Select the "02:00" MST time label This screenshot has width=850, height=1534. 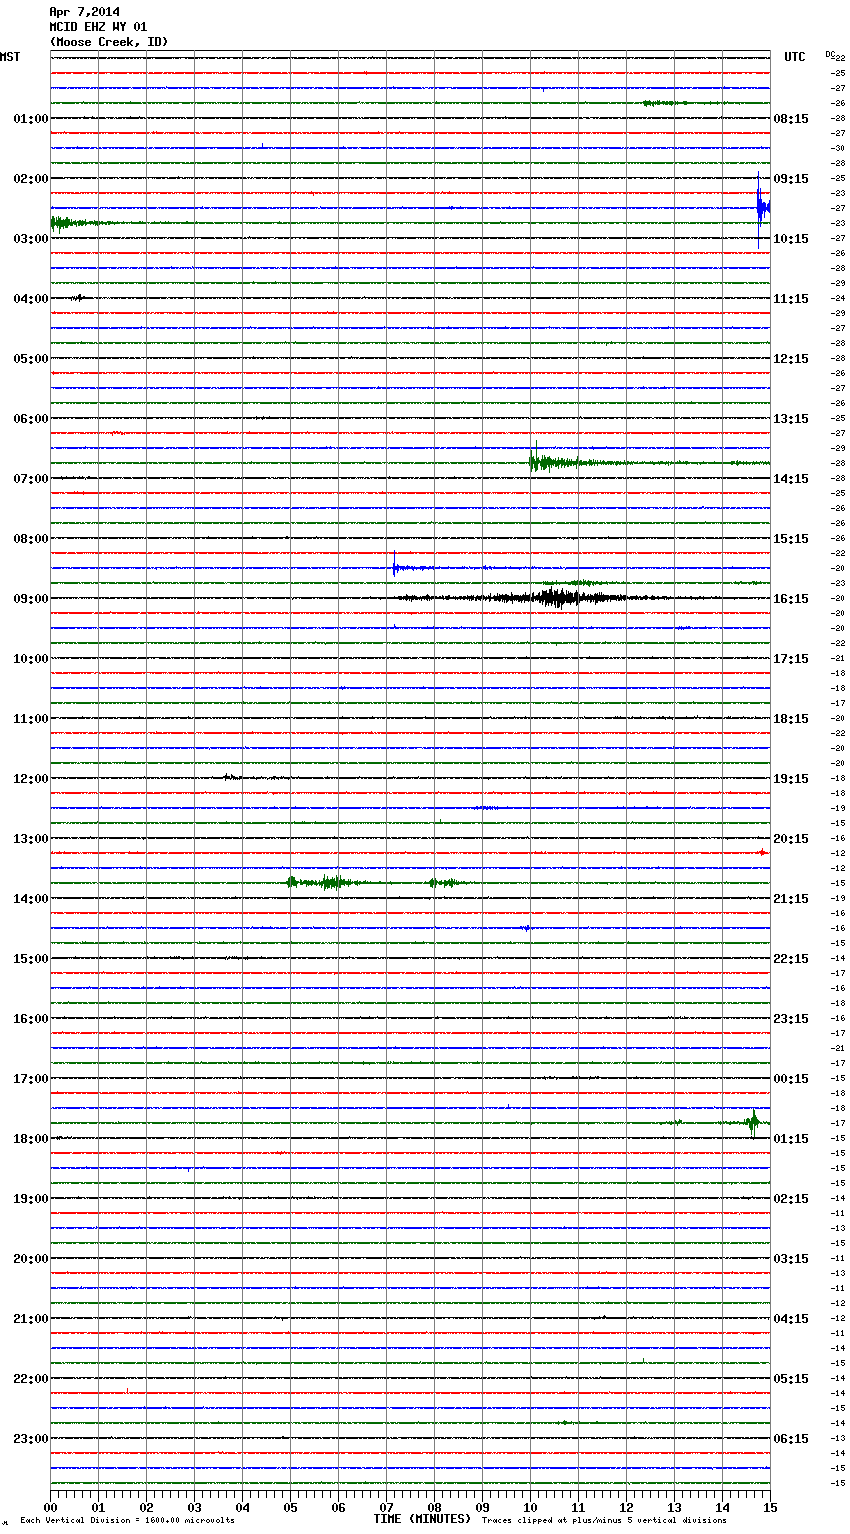coord(30,179)
